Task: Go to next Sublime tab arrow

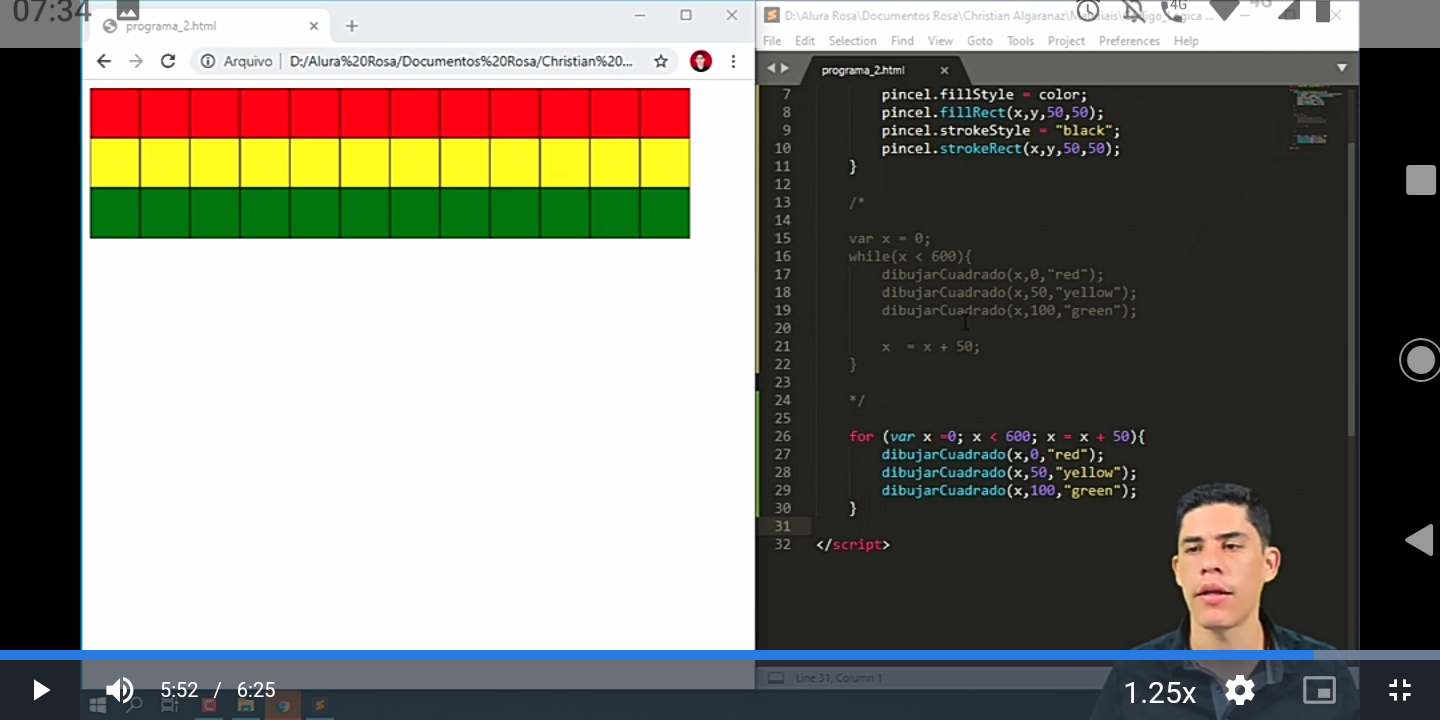Action: [785, 69]
